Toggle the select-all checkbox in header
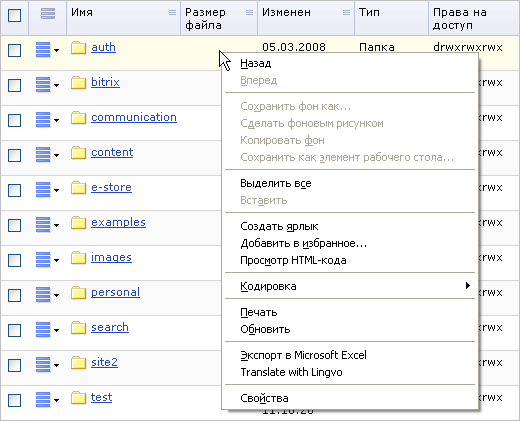 tap(15, 15)
